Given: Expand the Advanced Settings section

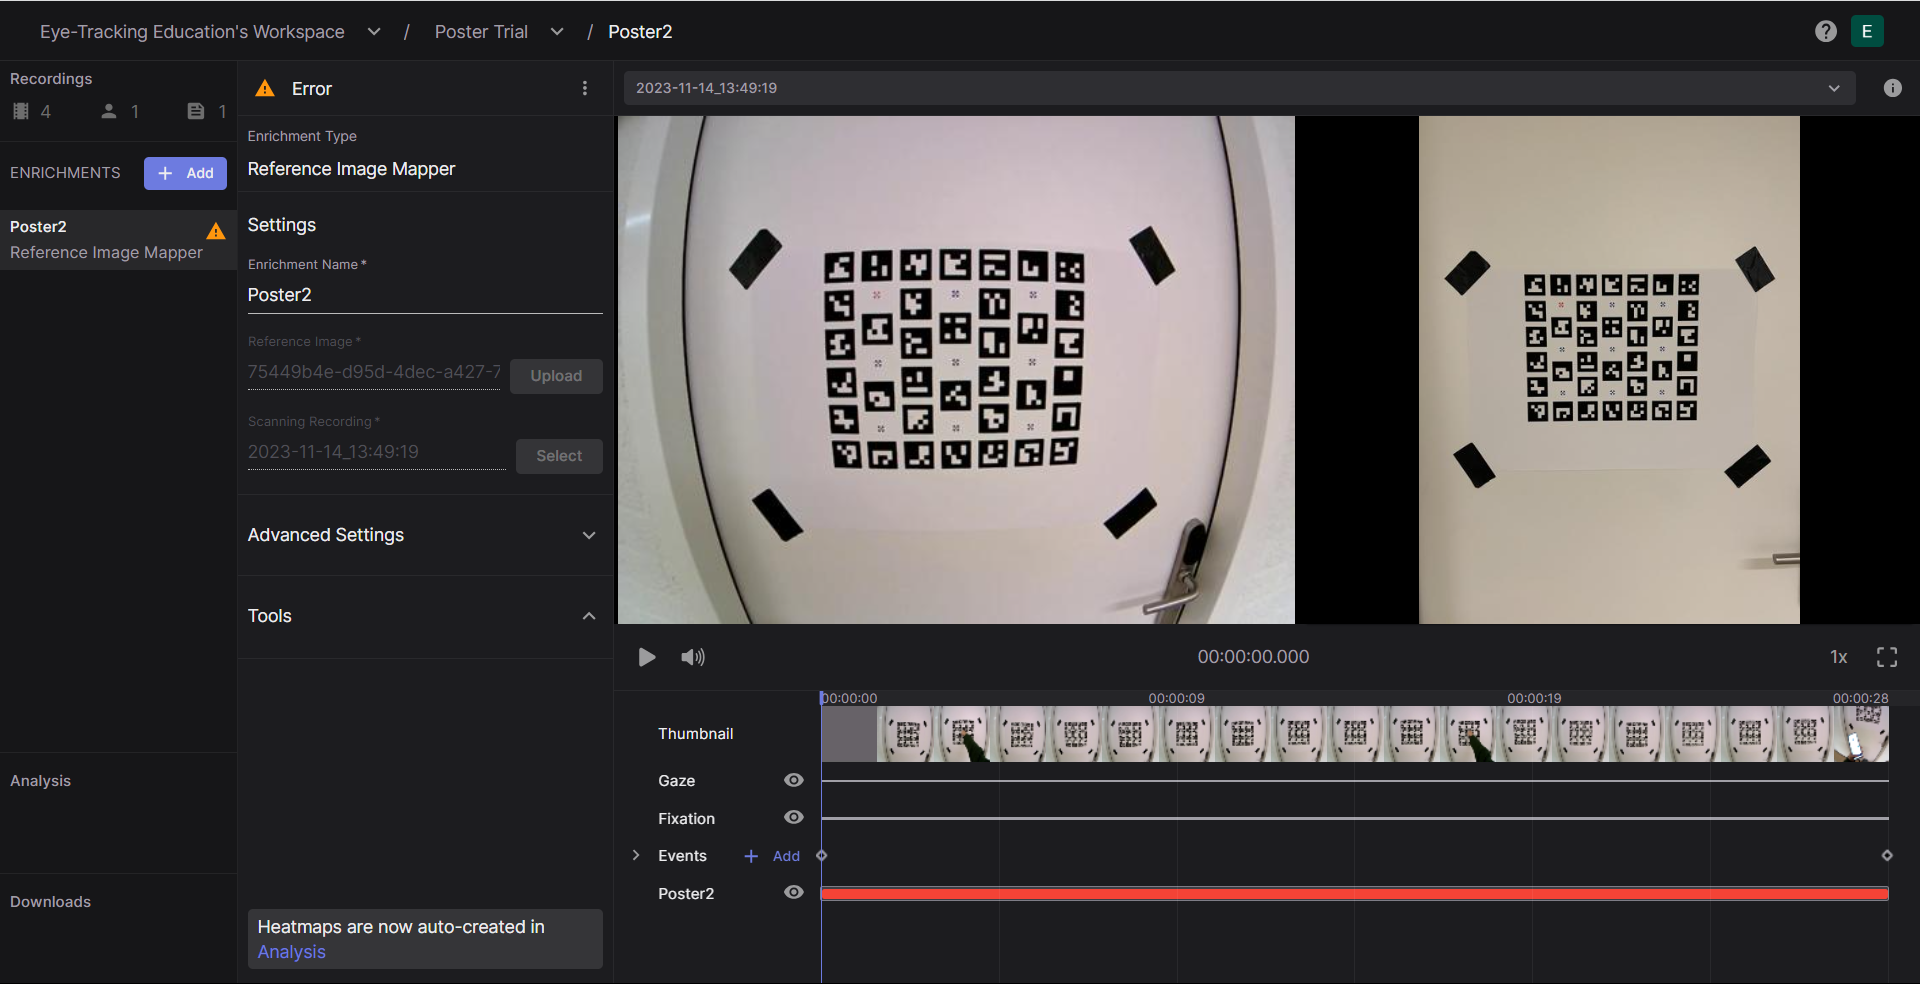Looking at the screenshot, I should [x=425, y=535].
